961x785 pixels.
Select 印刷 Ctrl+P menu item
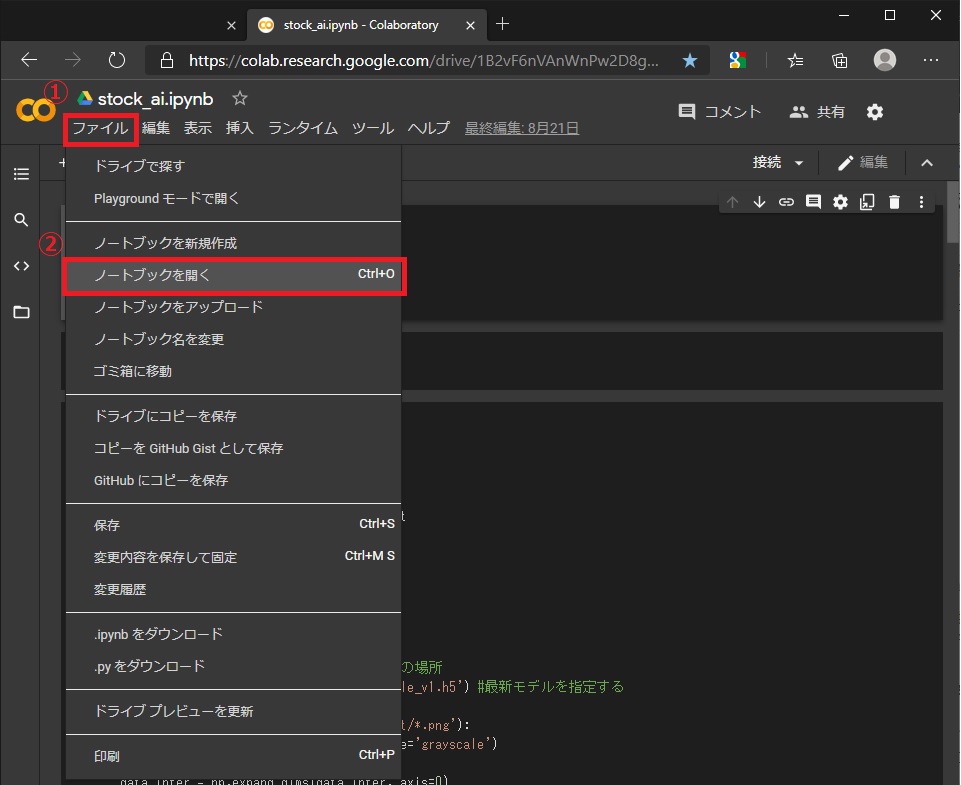[x=234, y=756]
